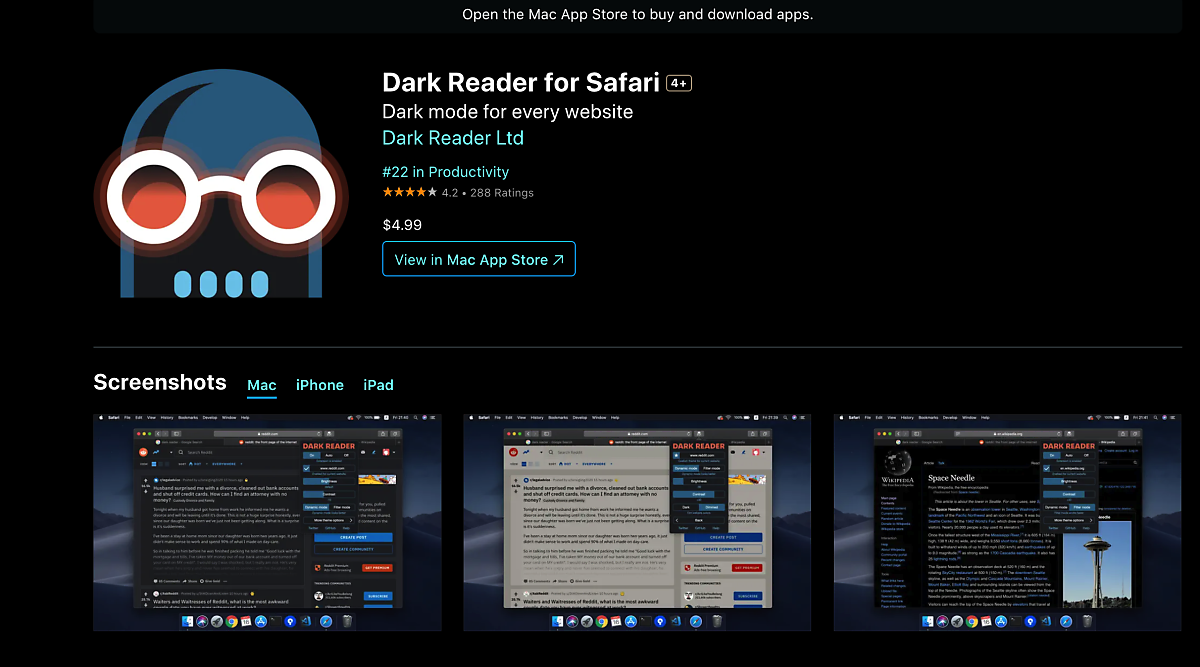This screenshot has height=667, width=1200.
Task: Open the first dark Reddit screenshot thumbnail
Action: [267, 522]
